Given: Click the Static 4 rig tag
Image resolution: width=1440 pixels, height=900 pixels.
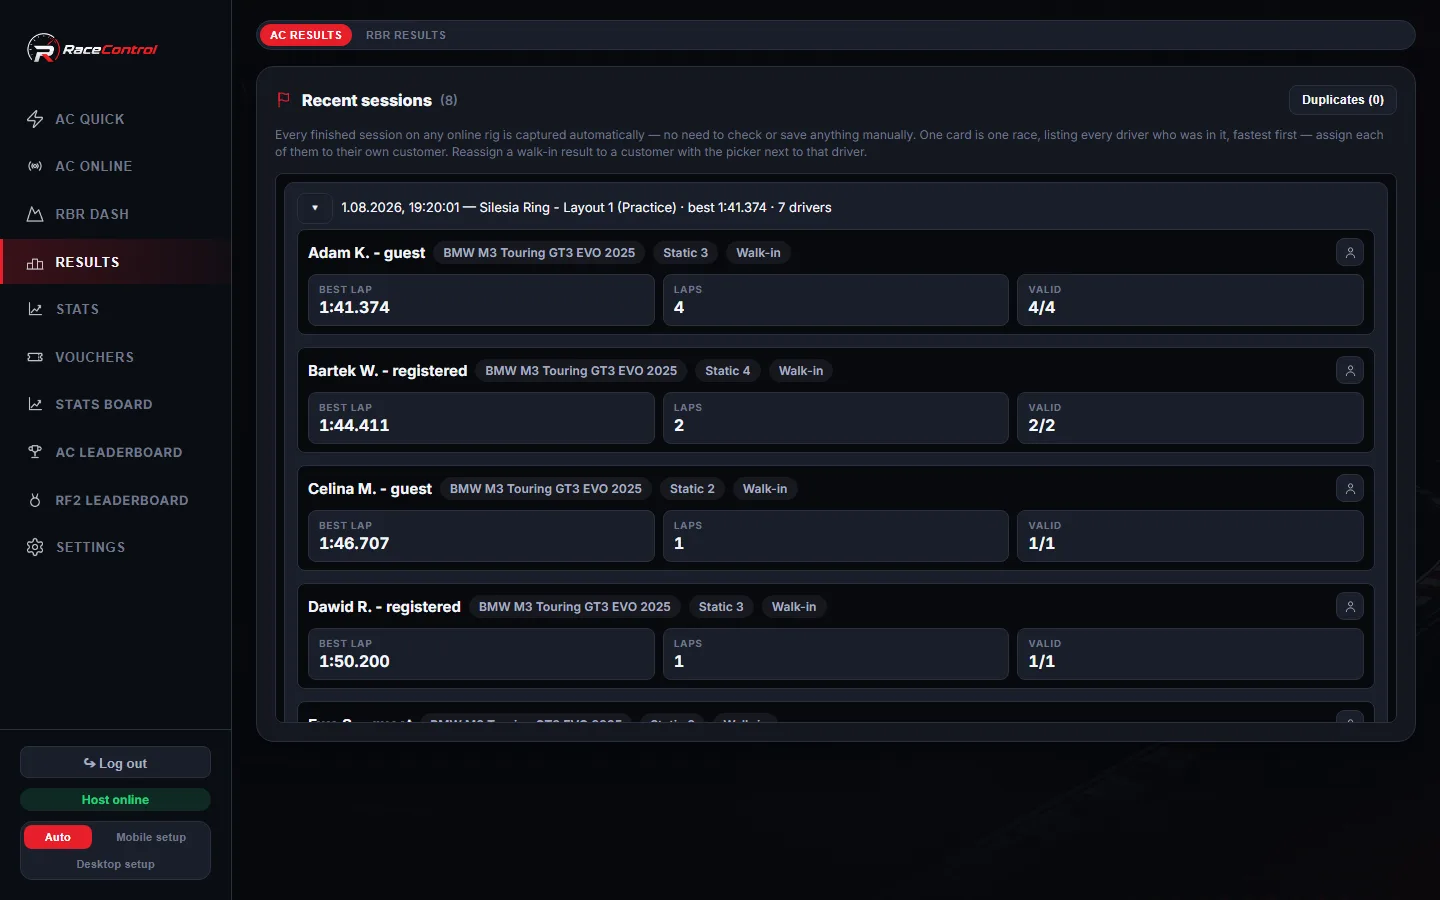Looking at the screenshot, I should tap(727, 371).
